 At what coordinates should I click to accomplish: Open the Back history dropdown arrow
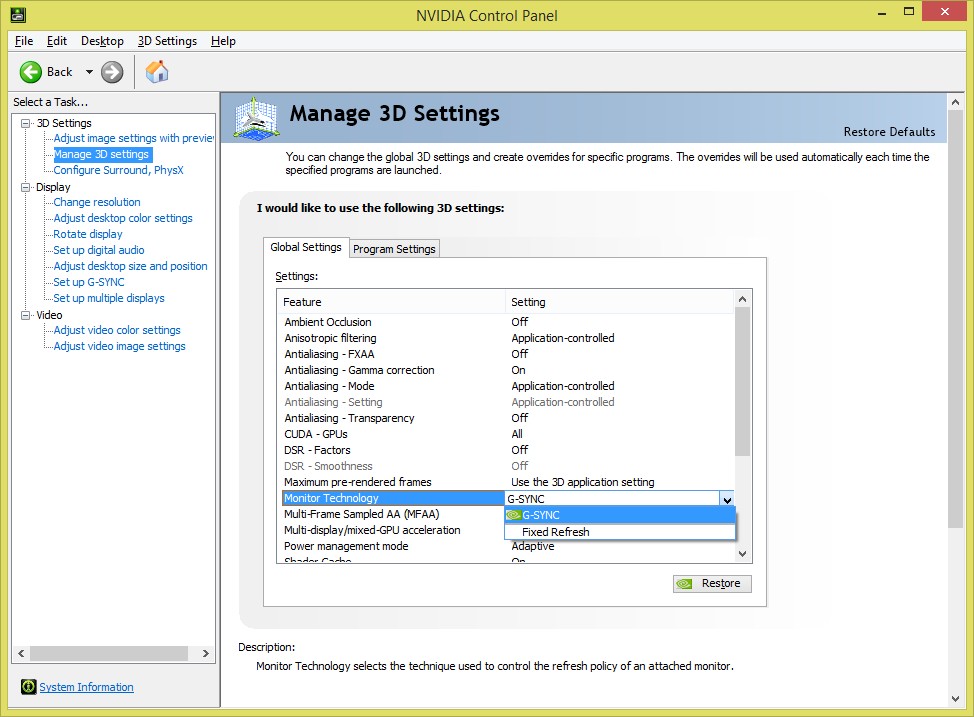(x=89, y=72)
